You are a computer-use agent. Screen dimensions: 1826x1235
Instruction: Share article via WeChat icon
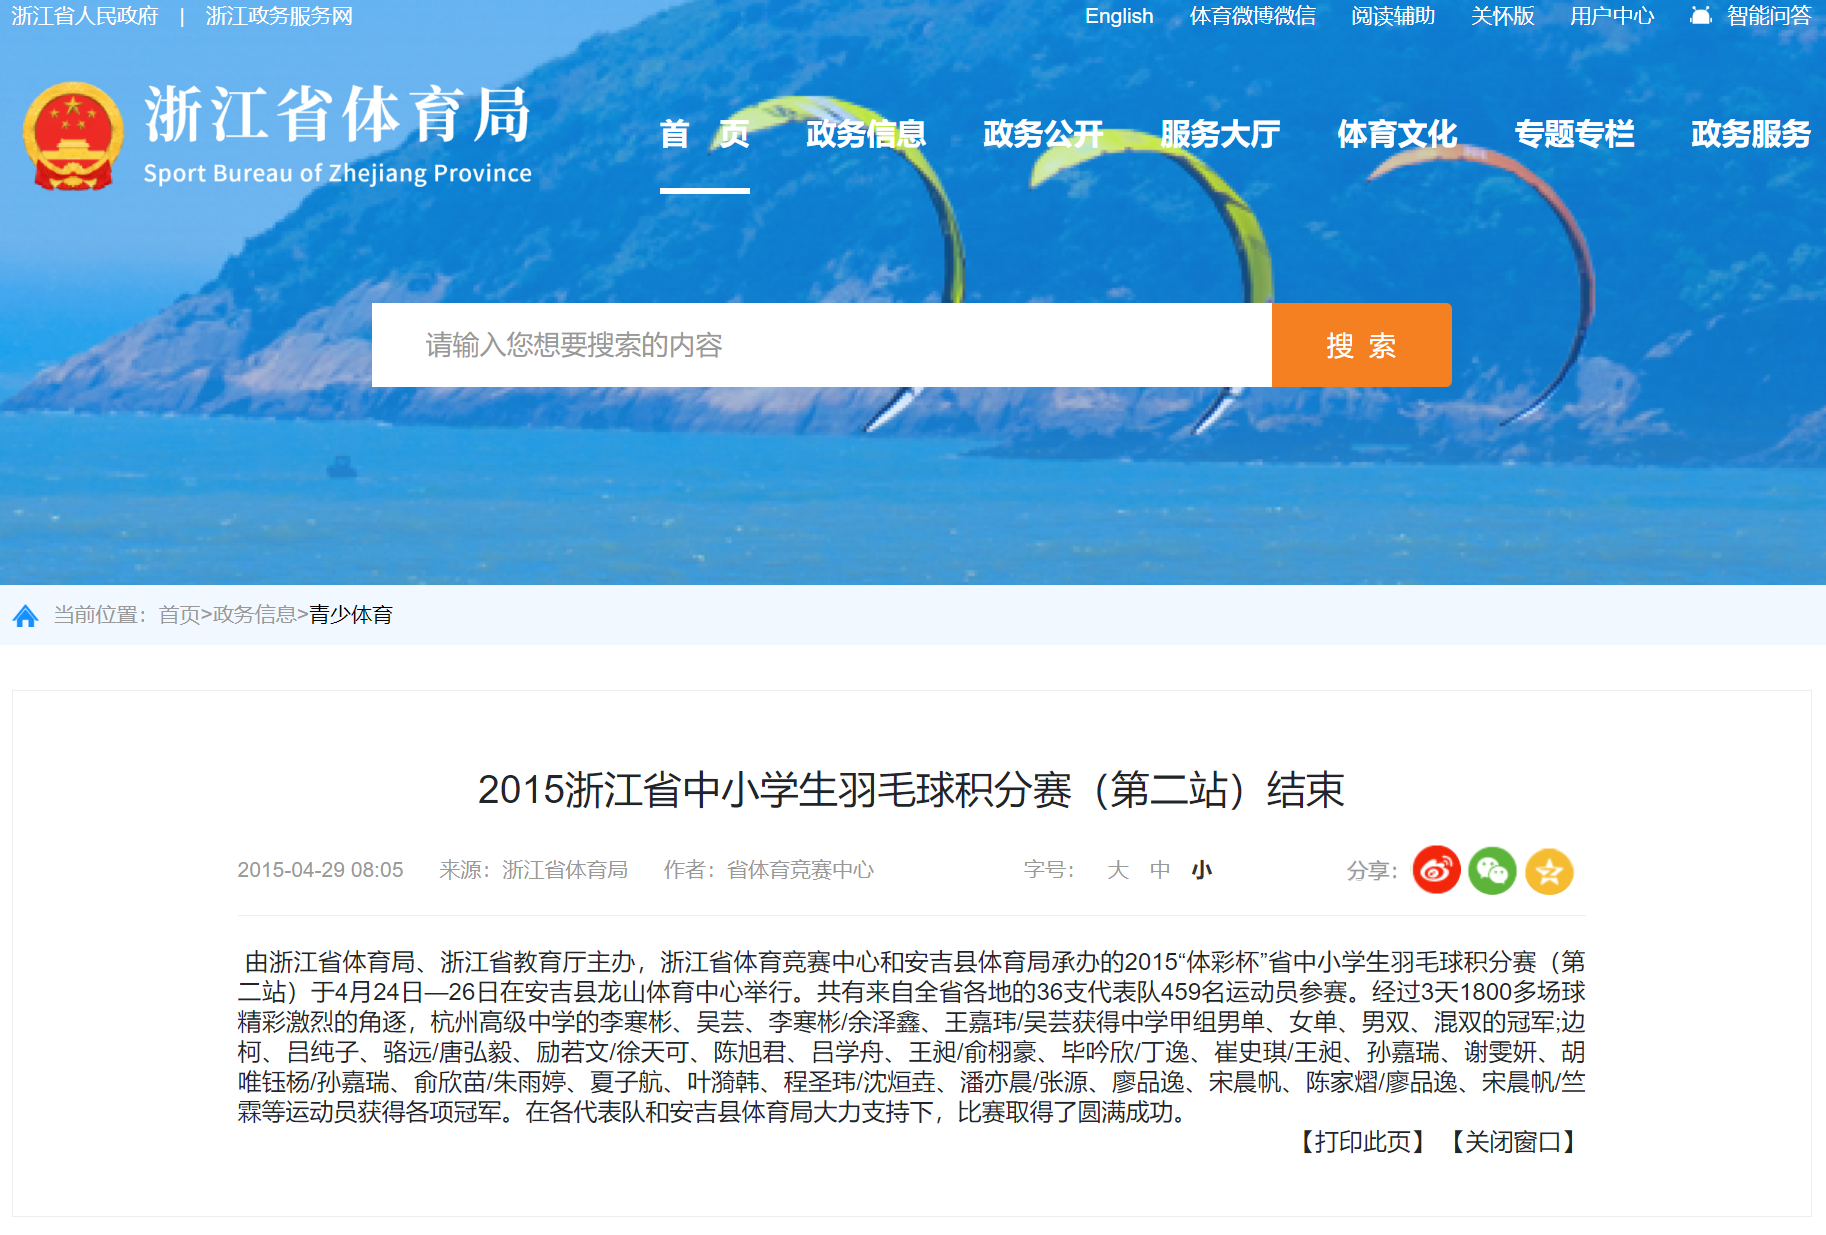coord(1492,870)
